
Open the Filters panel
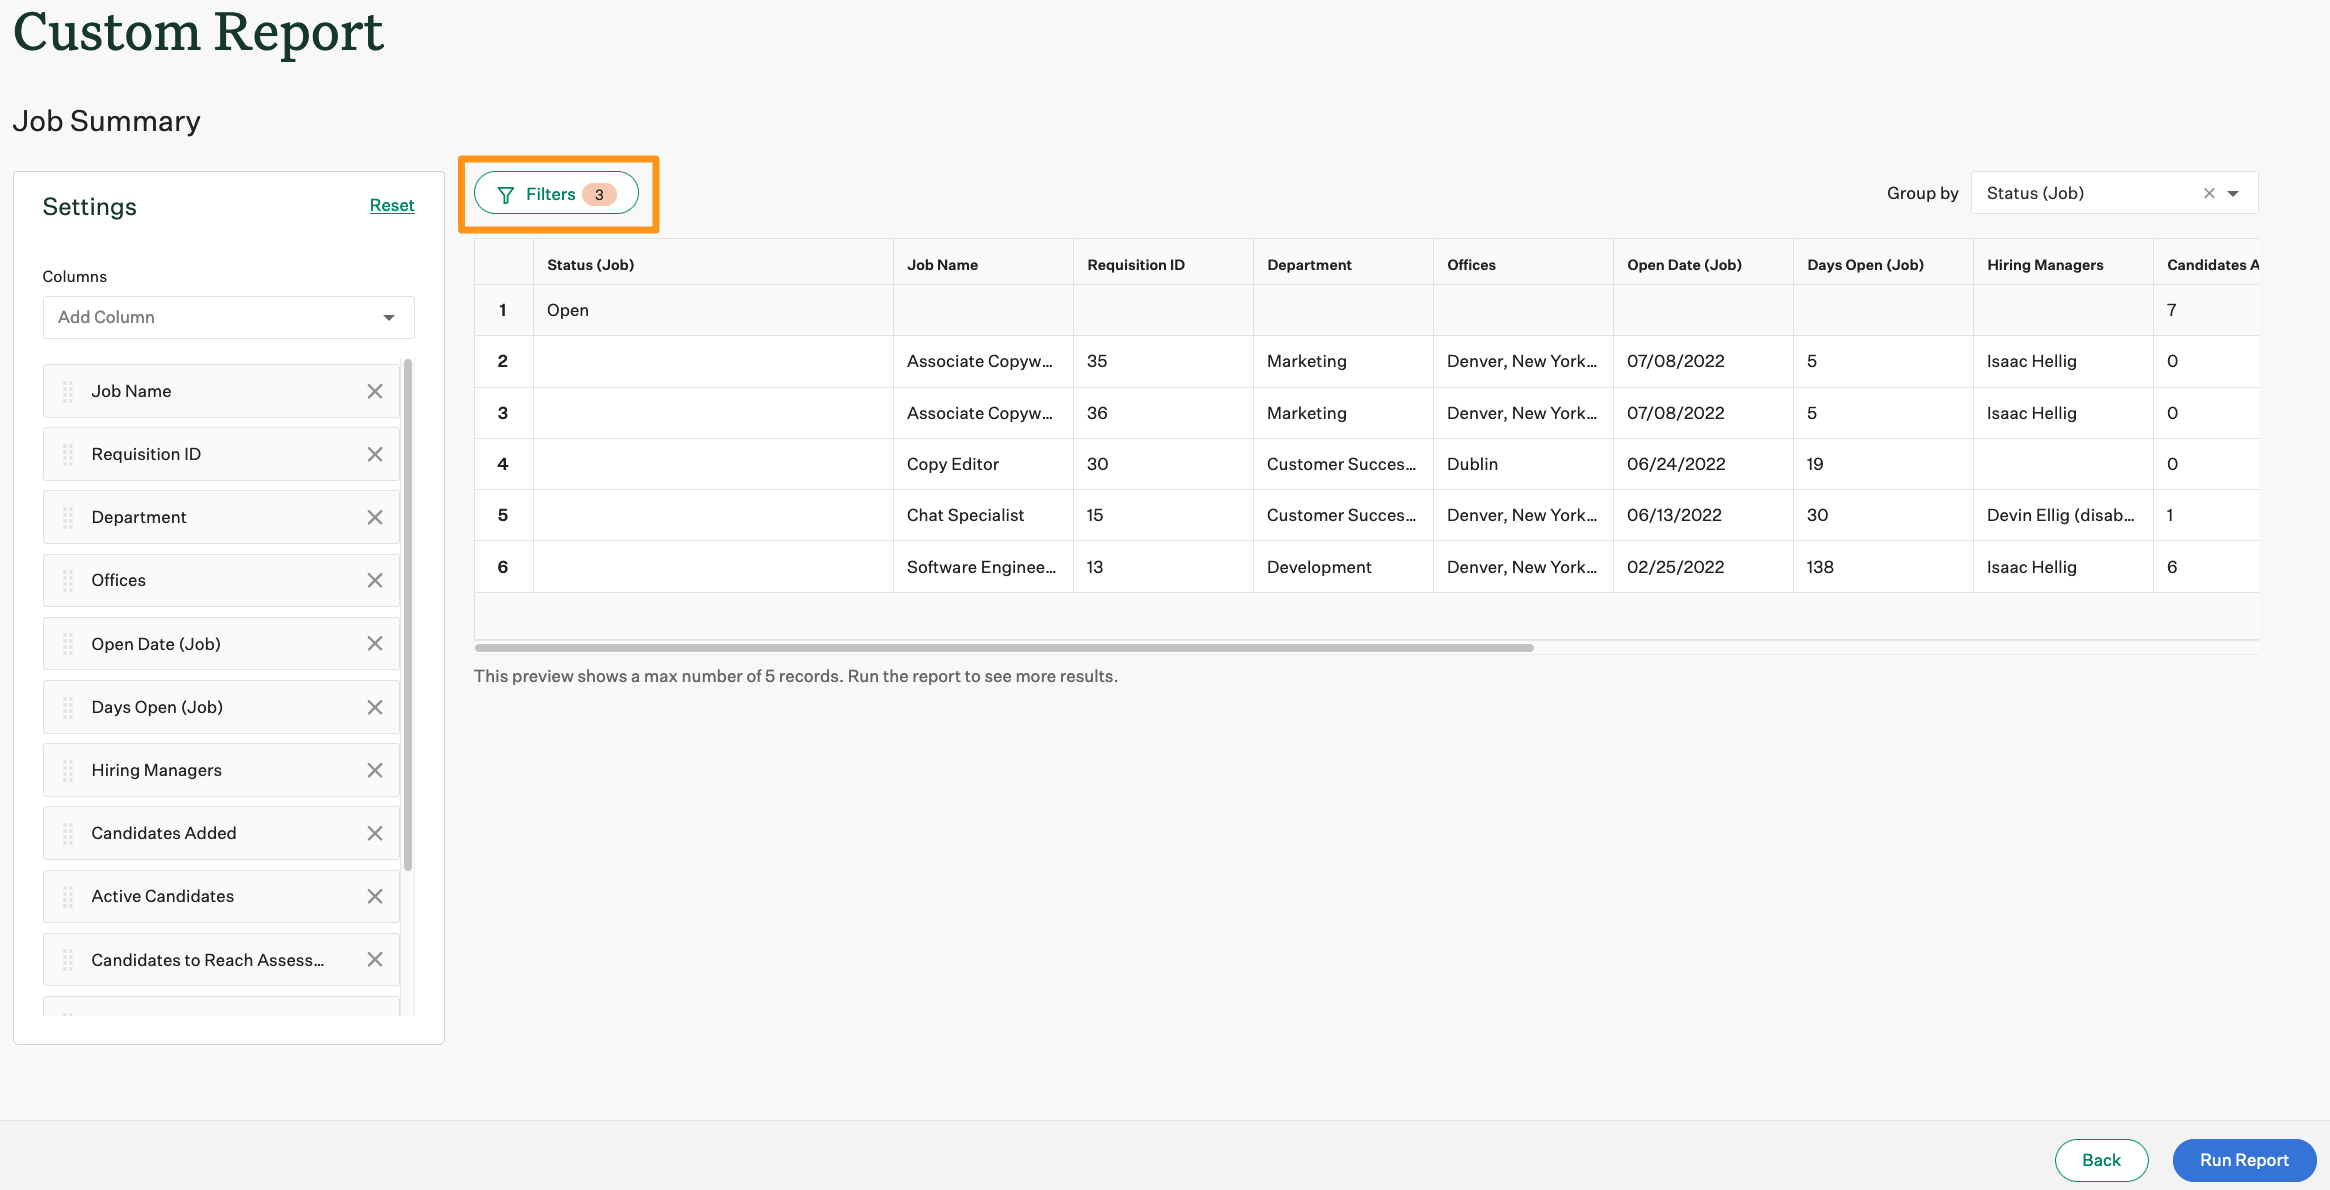coord(556,194)
